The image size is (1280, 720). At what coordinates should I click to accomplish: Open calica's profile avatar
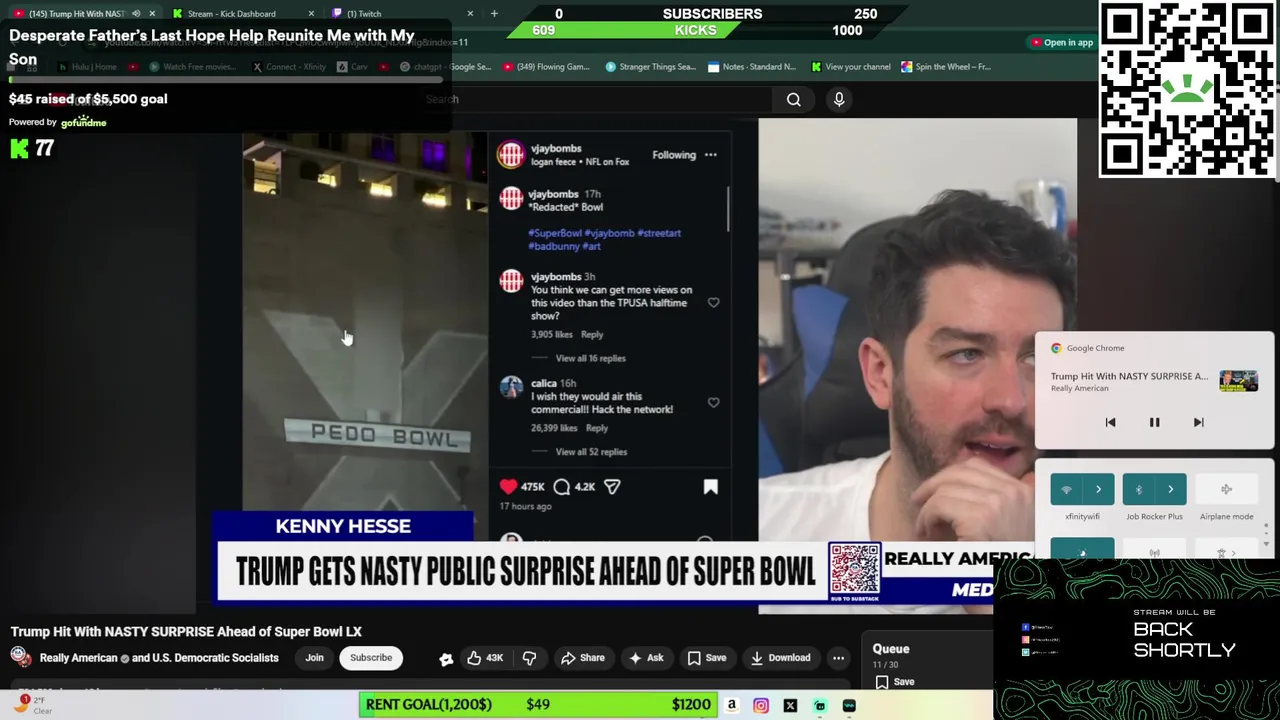[511, 388]
